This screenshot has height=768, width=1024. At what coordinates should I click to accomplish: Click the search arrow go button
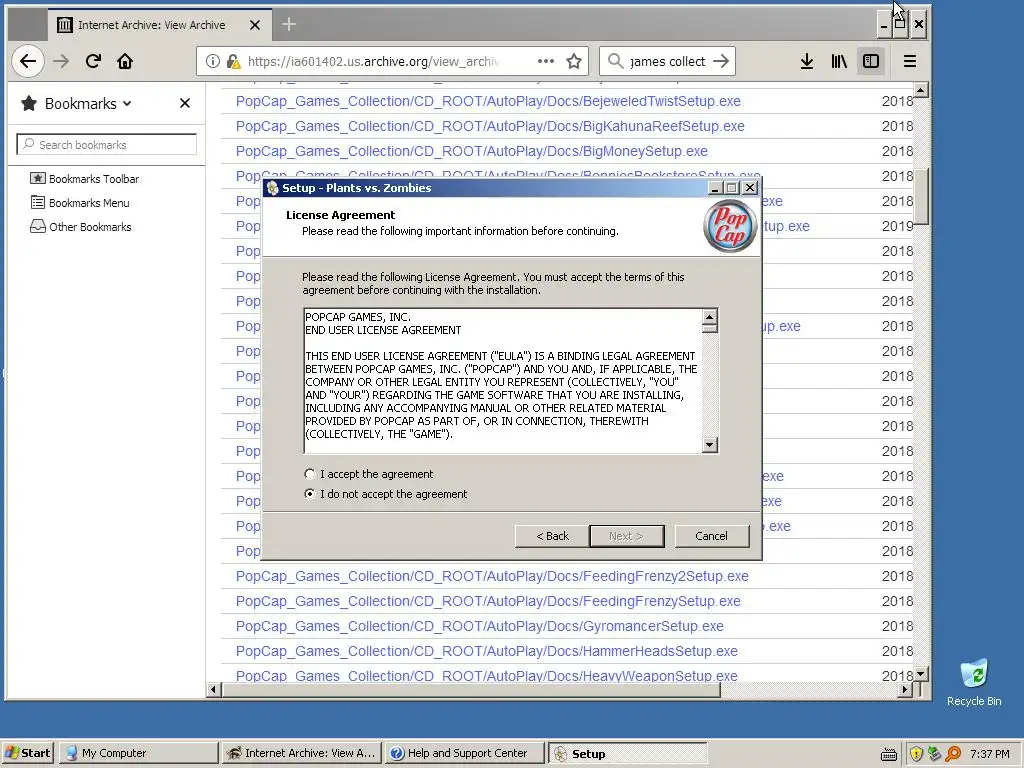(721, 61)
